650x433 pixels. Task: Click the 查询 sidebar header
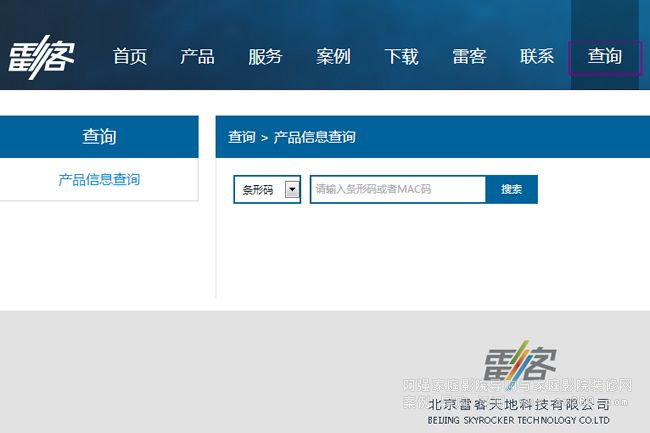[x=99, y=137]
